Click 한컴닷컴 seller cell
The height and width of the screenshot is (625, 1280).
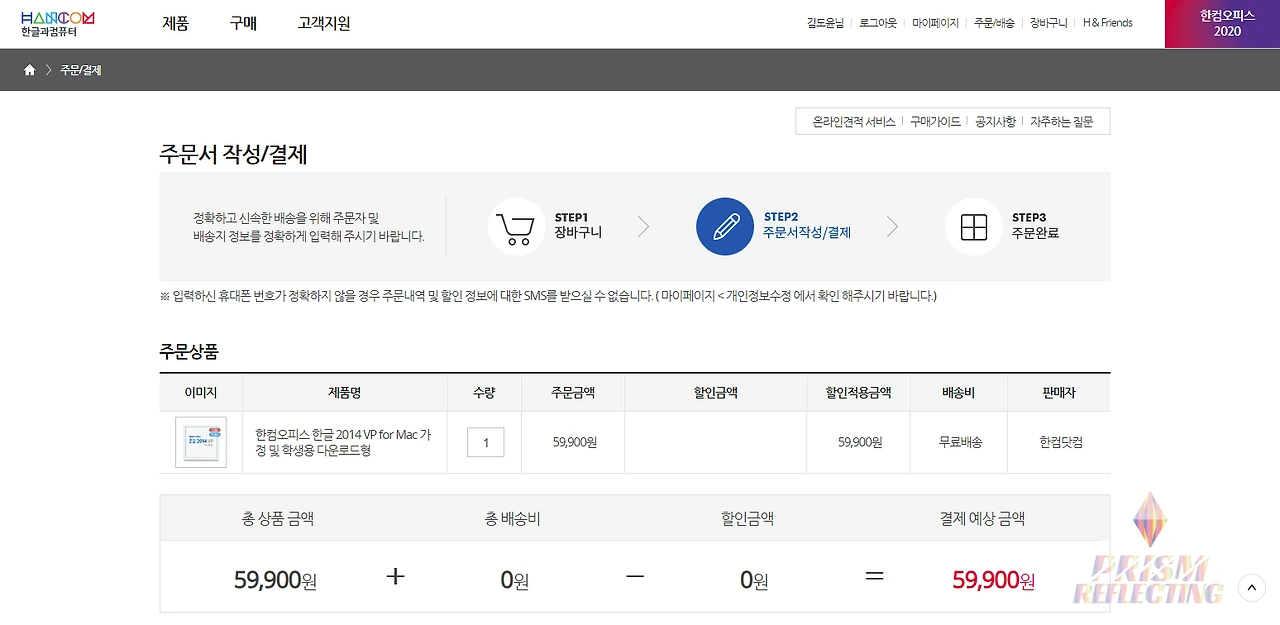point(1061,442)
